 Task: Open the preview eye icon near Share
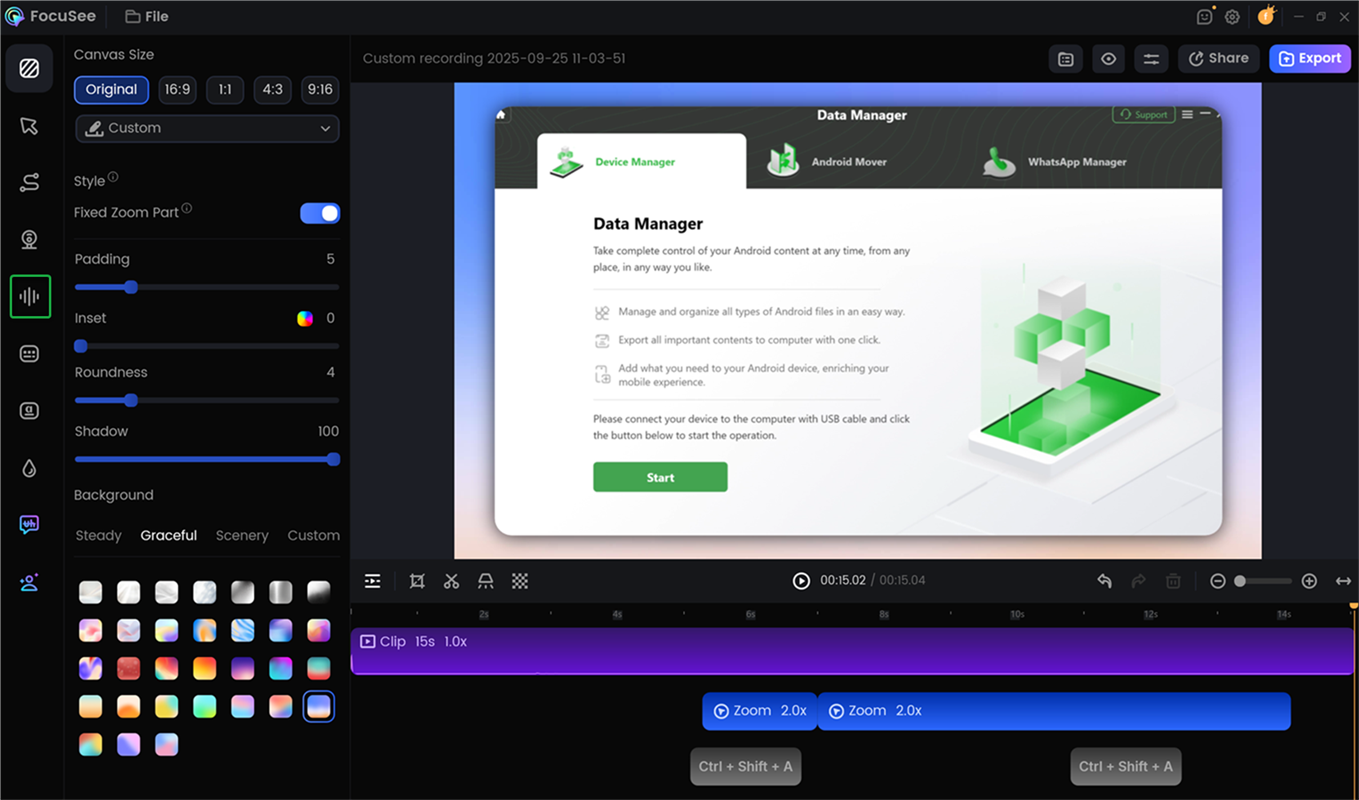(1108, 58)
